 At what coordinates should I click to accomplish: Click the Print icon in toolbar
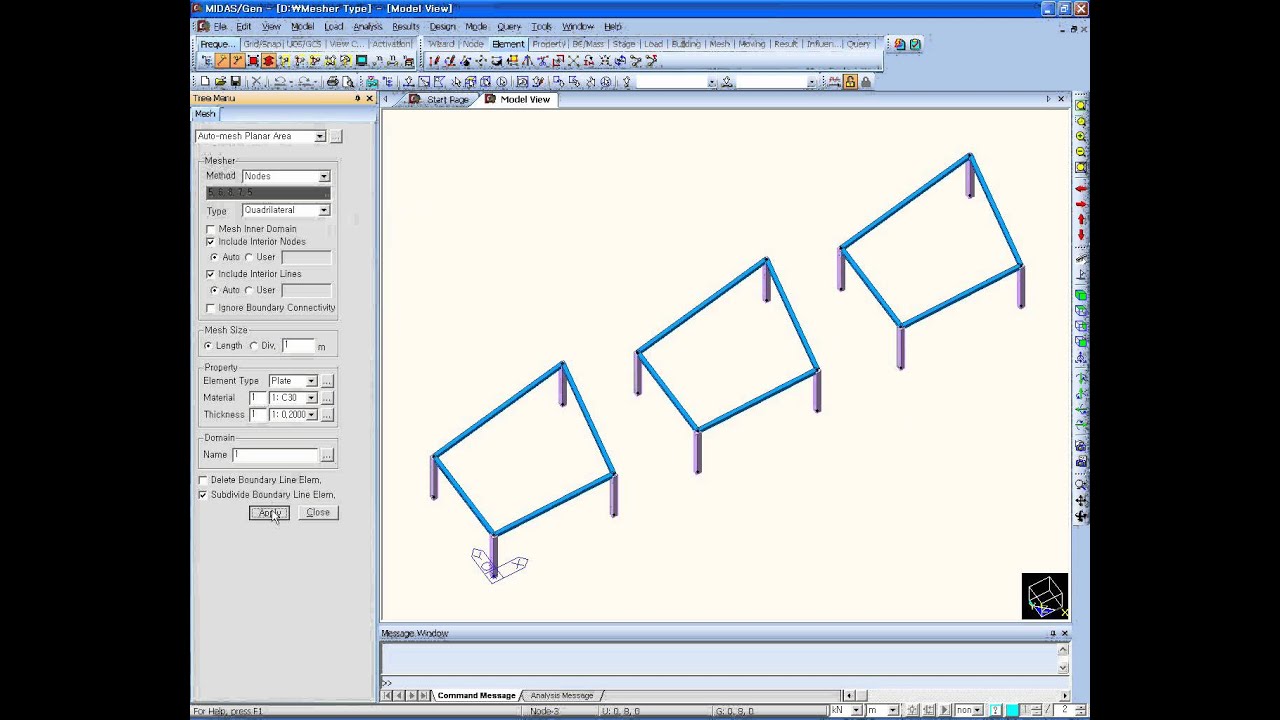333,82
